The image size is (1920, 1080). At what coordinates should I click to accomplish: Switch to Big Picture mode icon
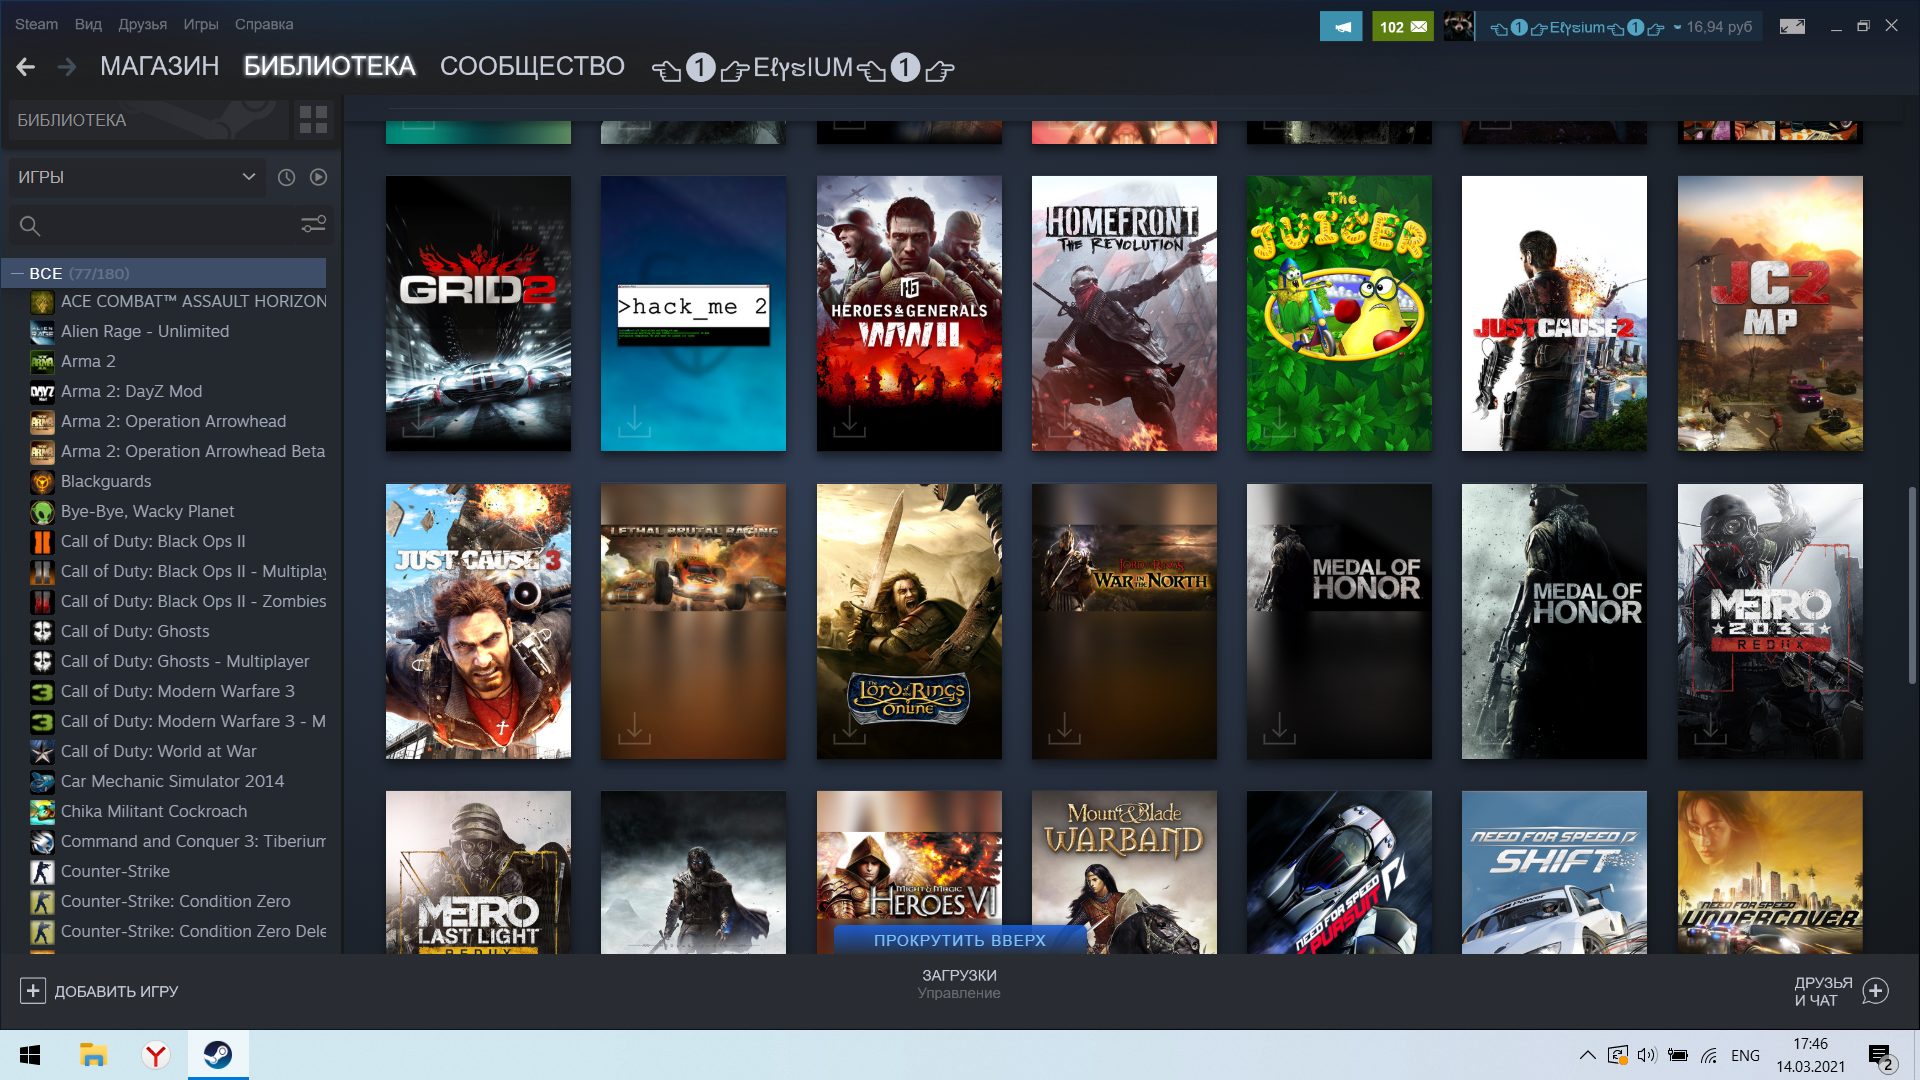tap(1792, 27)
